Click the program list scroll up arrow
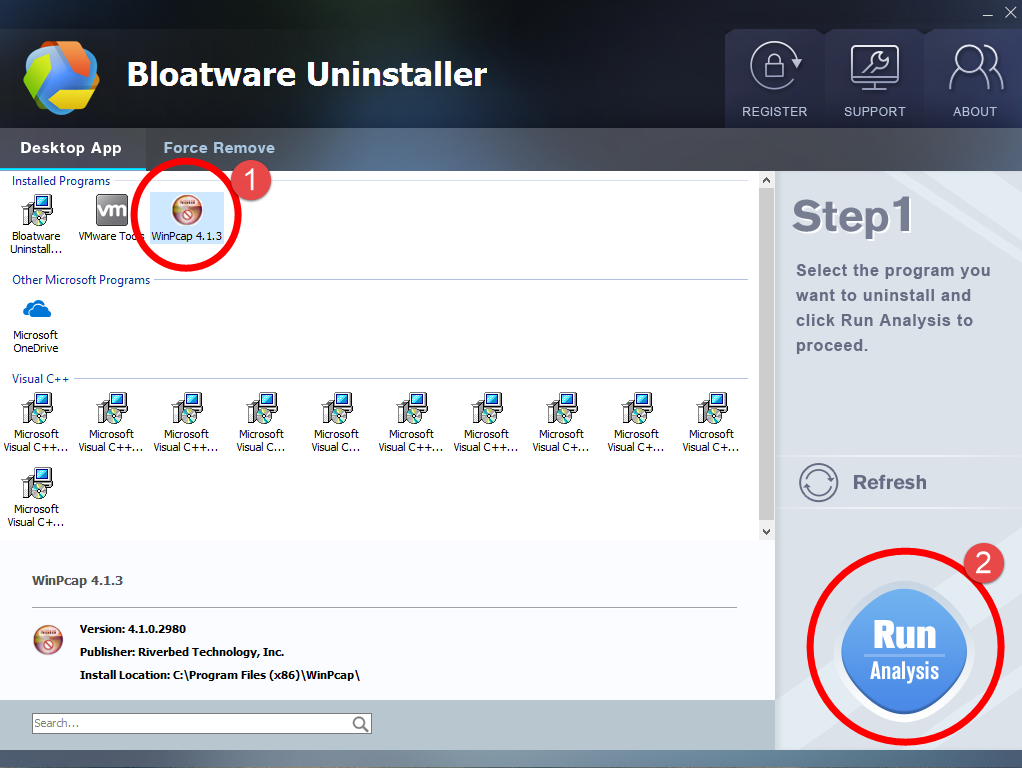Image resolution: width=1022 pixels, height=768 pixels. [x=766, y=180]
